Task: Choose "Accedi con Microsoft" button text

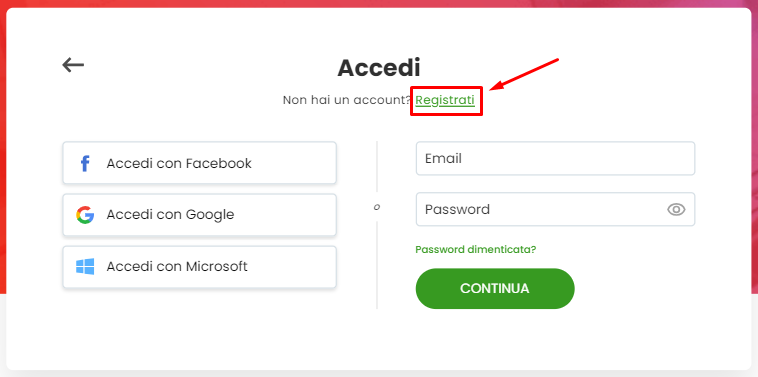Action: pos(177,266)
